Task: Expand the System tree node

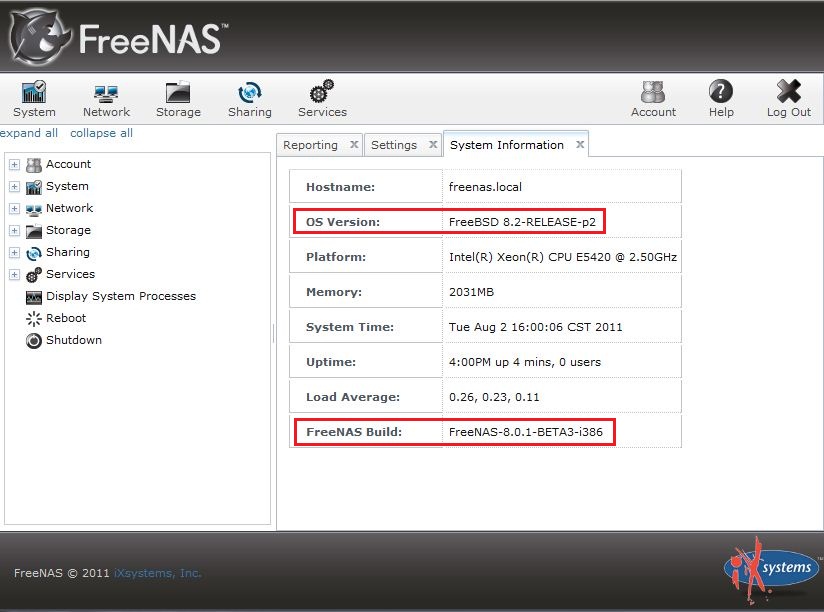Action: (14, 186)
